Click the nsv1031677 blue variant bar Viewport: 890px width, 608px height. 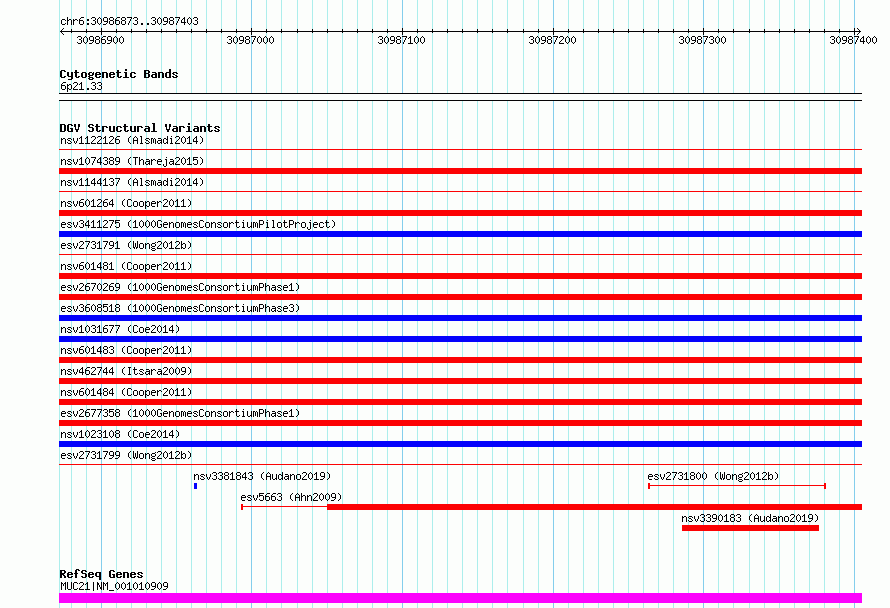coord(460,339)
